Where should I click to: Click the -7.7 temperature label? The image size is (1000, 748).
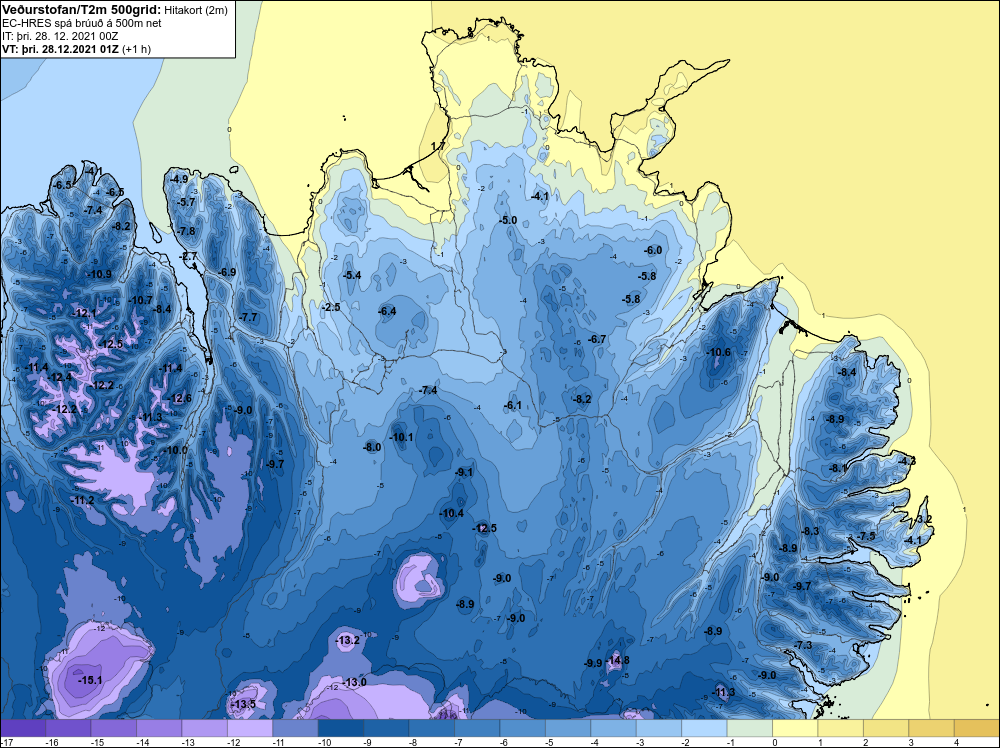point(248,317)
